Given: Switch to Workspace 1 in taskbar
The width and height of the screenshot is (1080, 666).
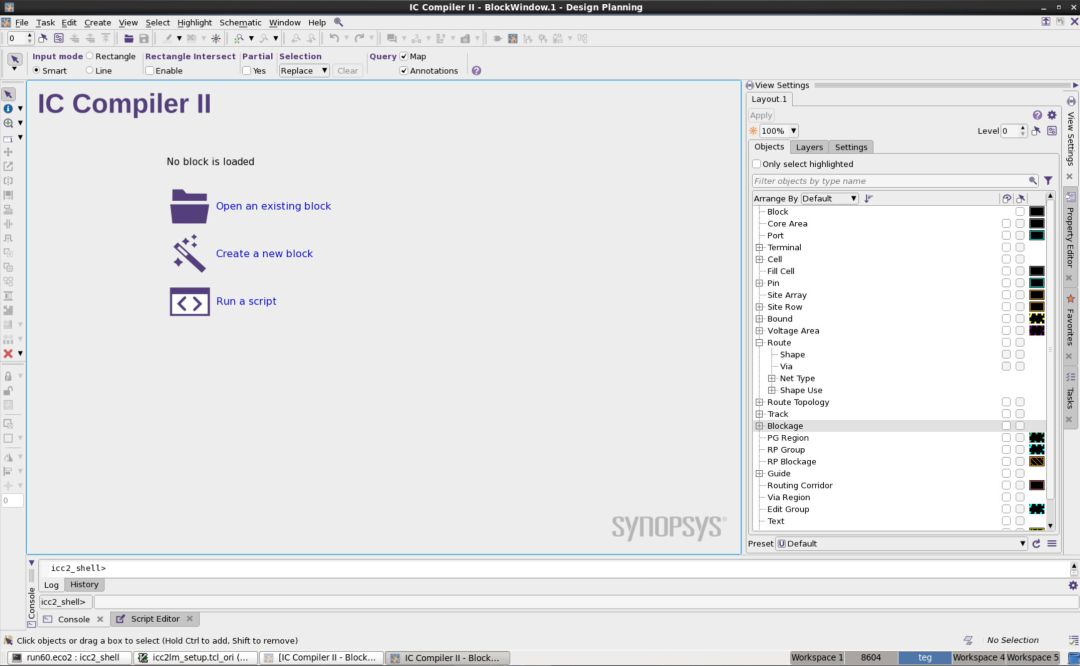Looking at the screenshot, I should [x=817, y=658].
